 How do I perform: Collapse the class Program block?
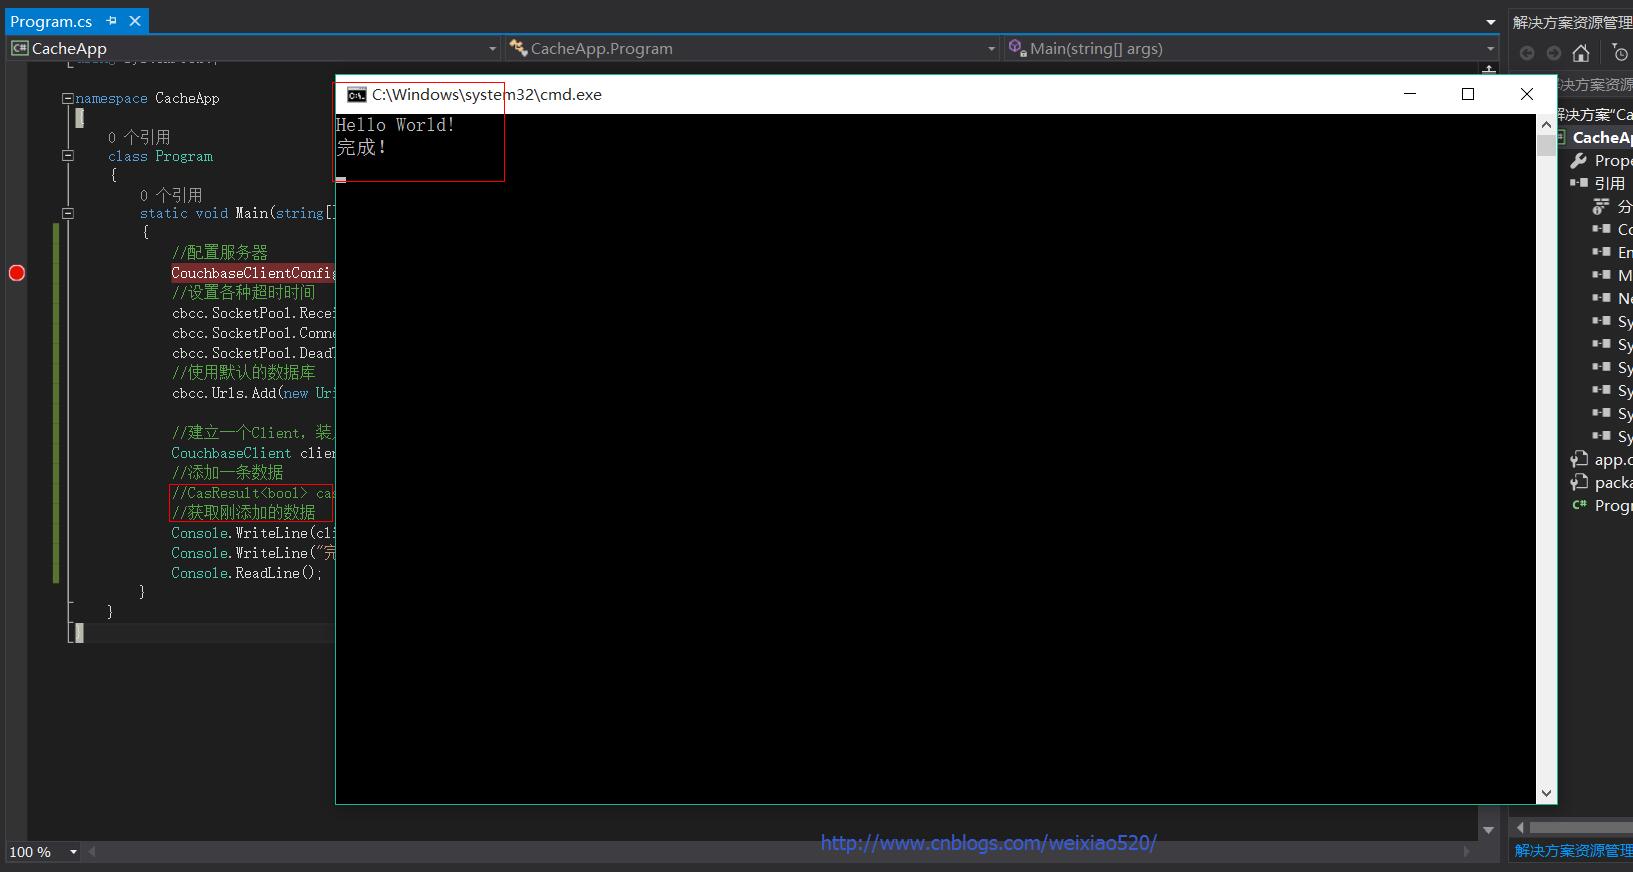pos(68,155)
